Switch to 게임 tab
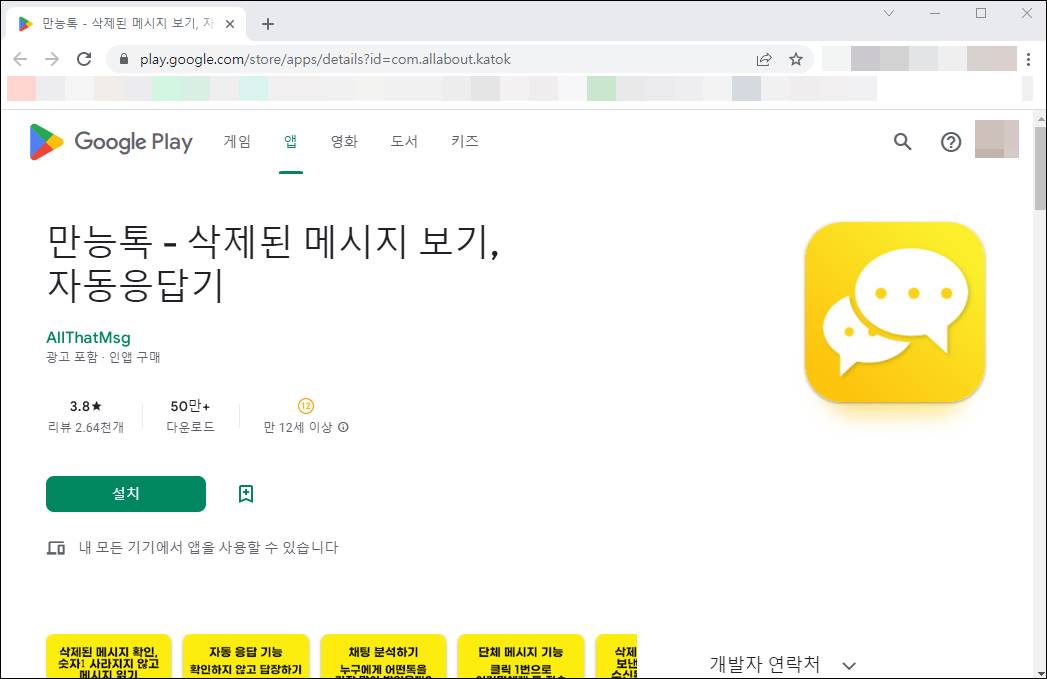The image size is (1047, 679). point(237,142)
